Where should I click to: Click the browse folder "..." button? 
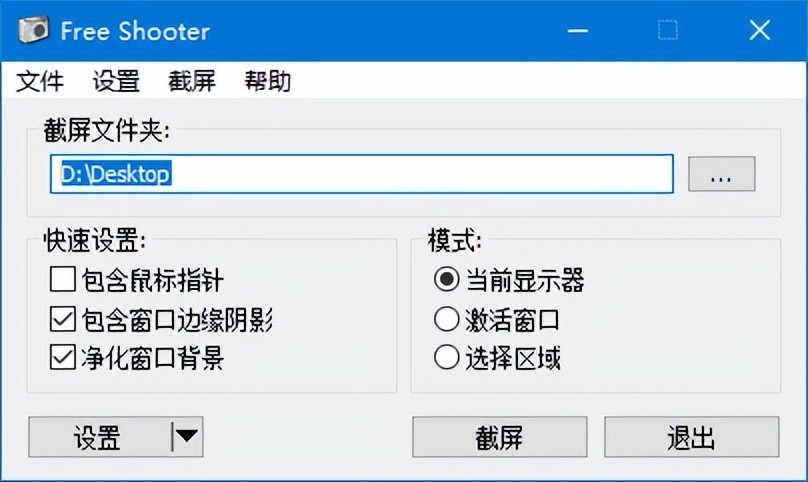tap(721, 174)
